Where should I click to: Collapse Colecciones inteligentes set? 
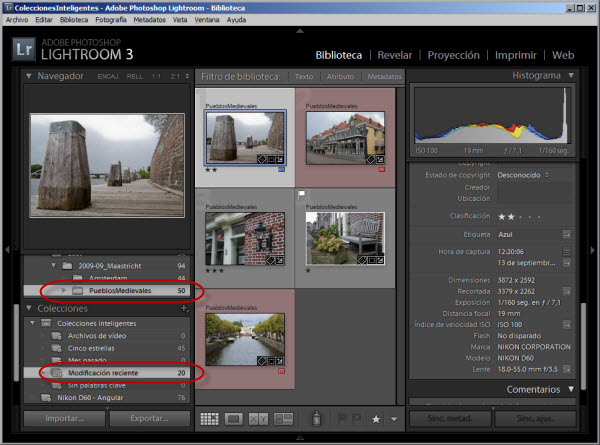tap(33, 323)
